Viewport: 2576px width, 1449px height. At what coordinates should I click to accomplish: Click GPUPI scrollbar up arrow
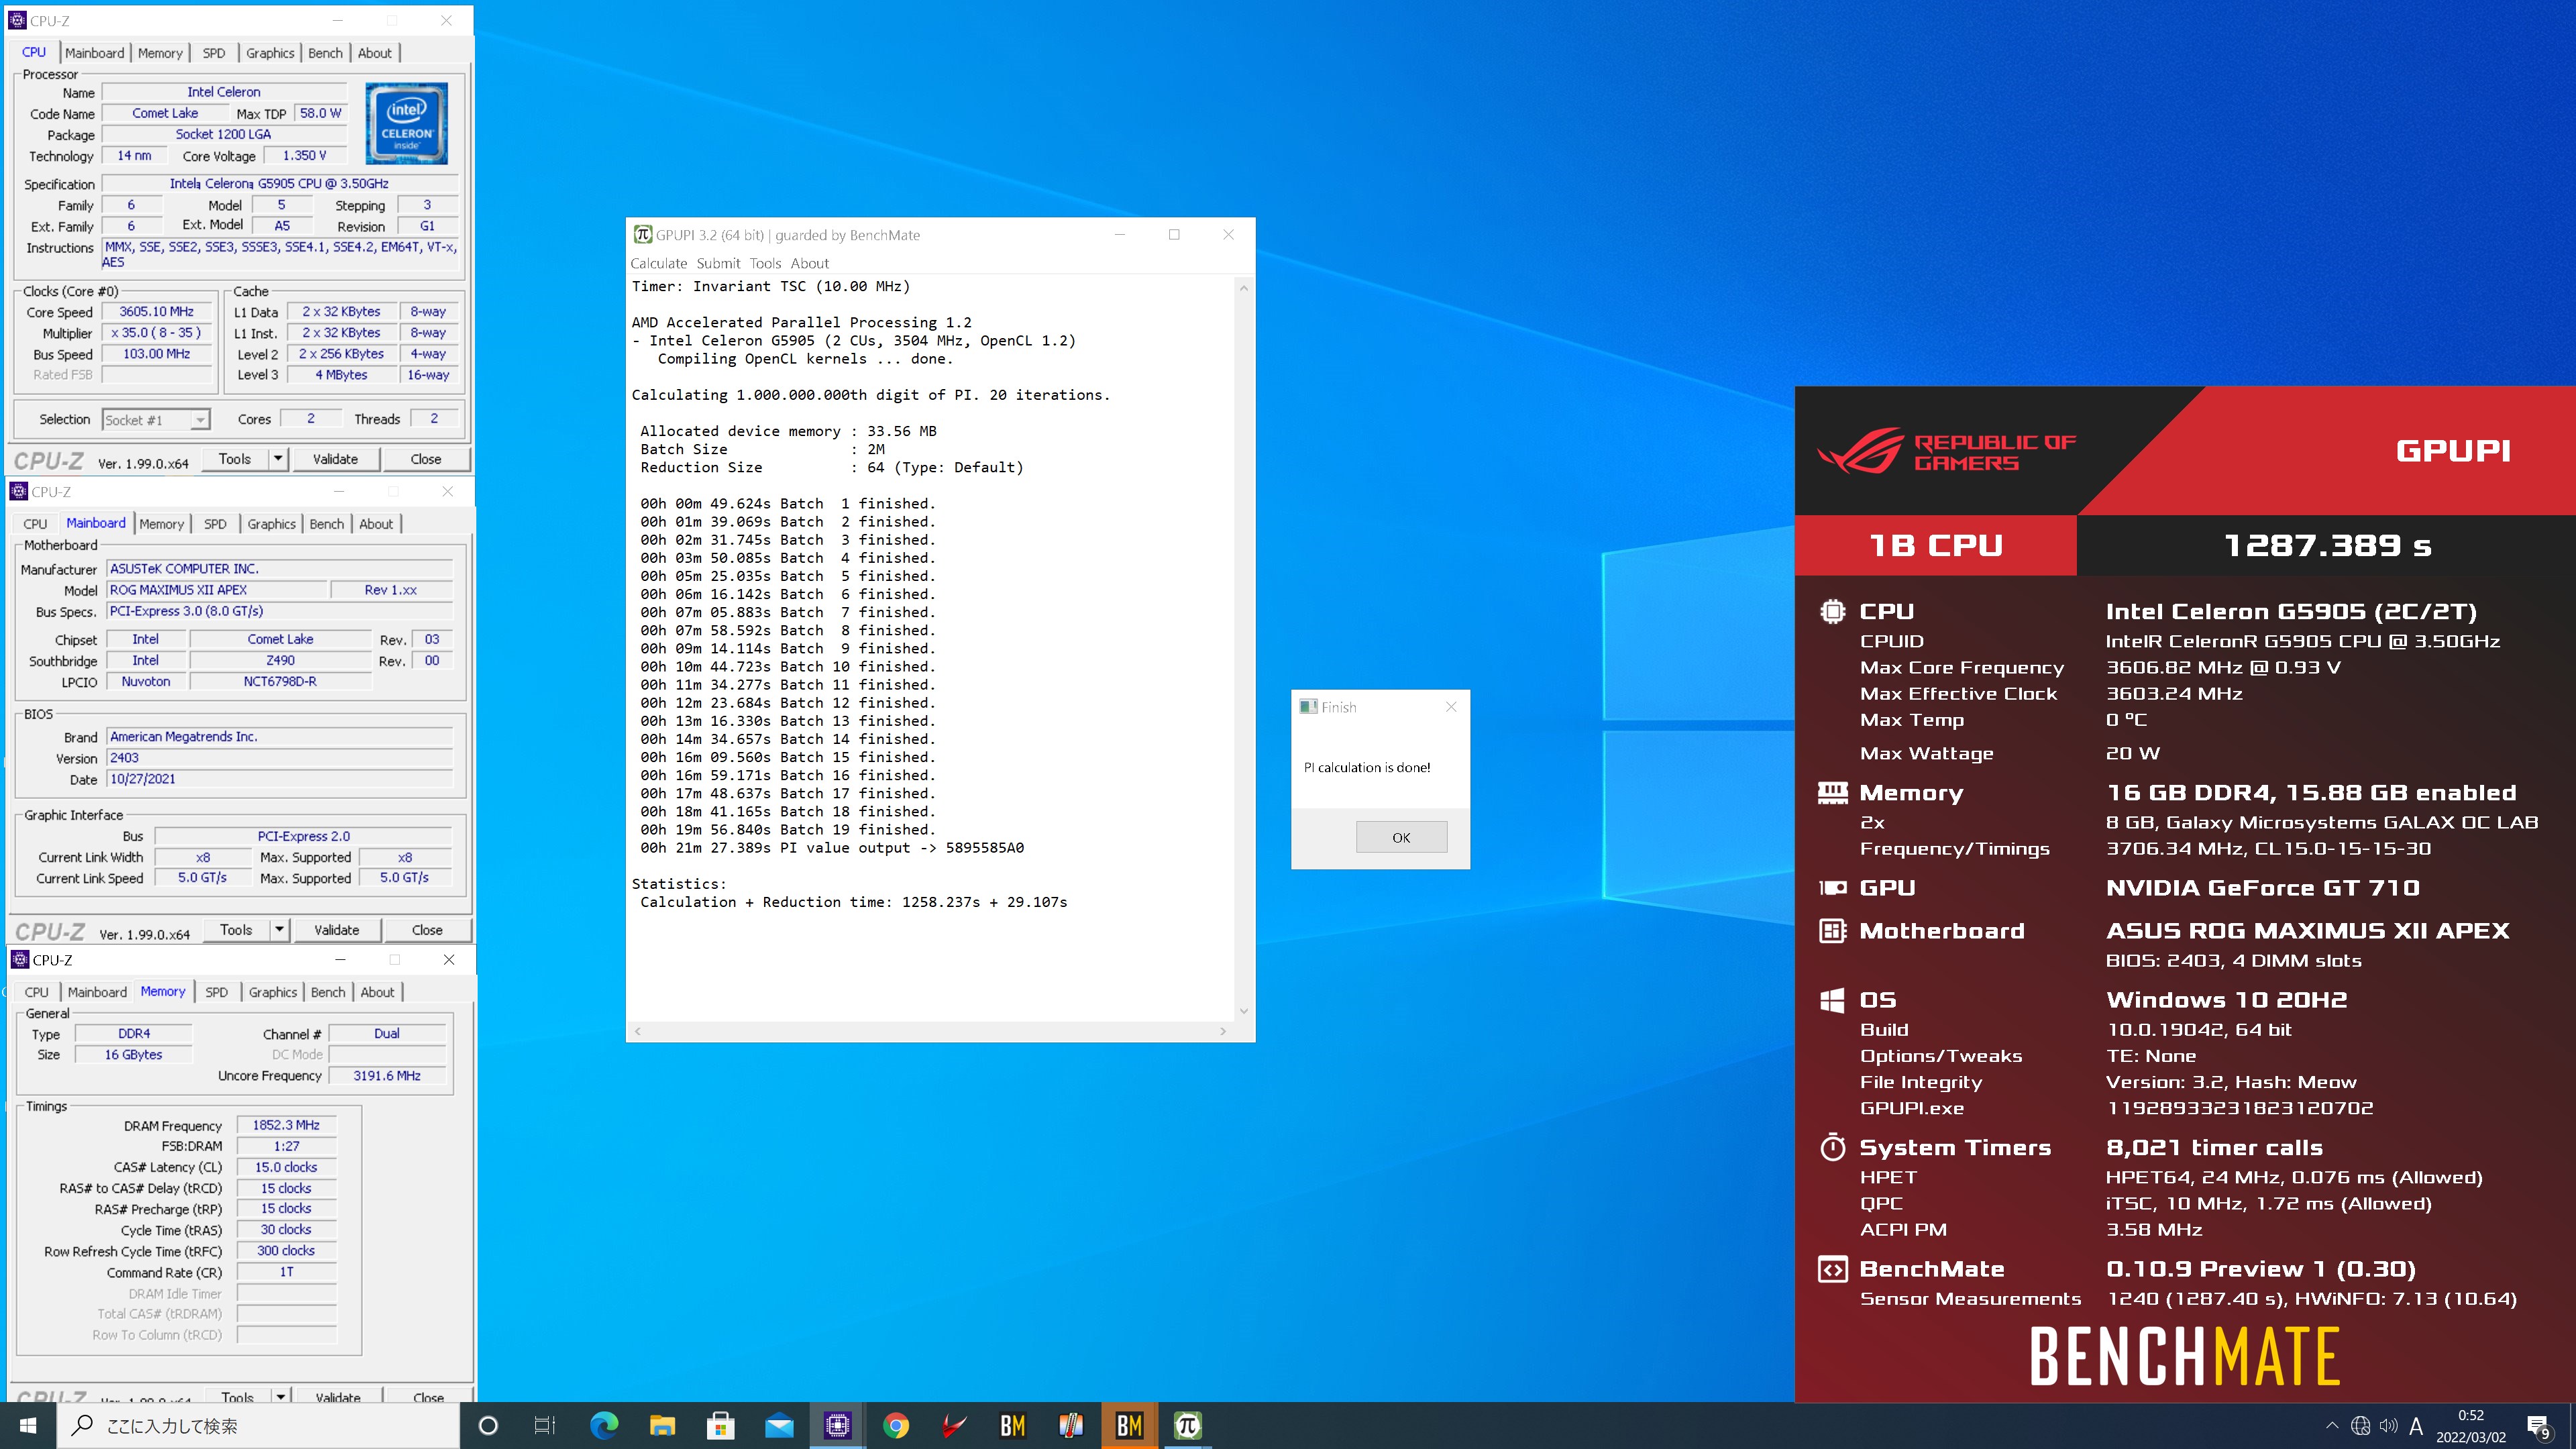tap(1244, 288)
